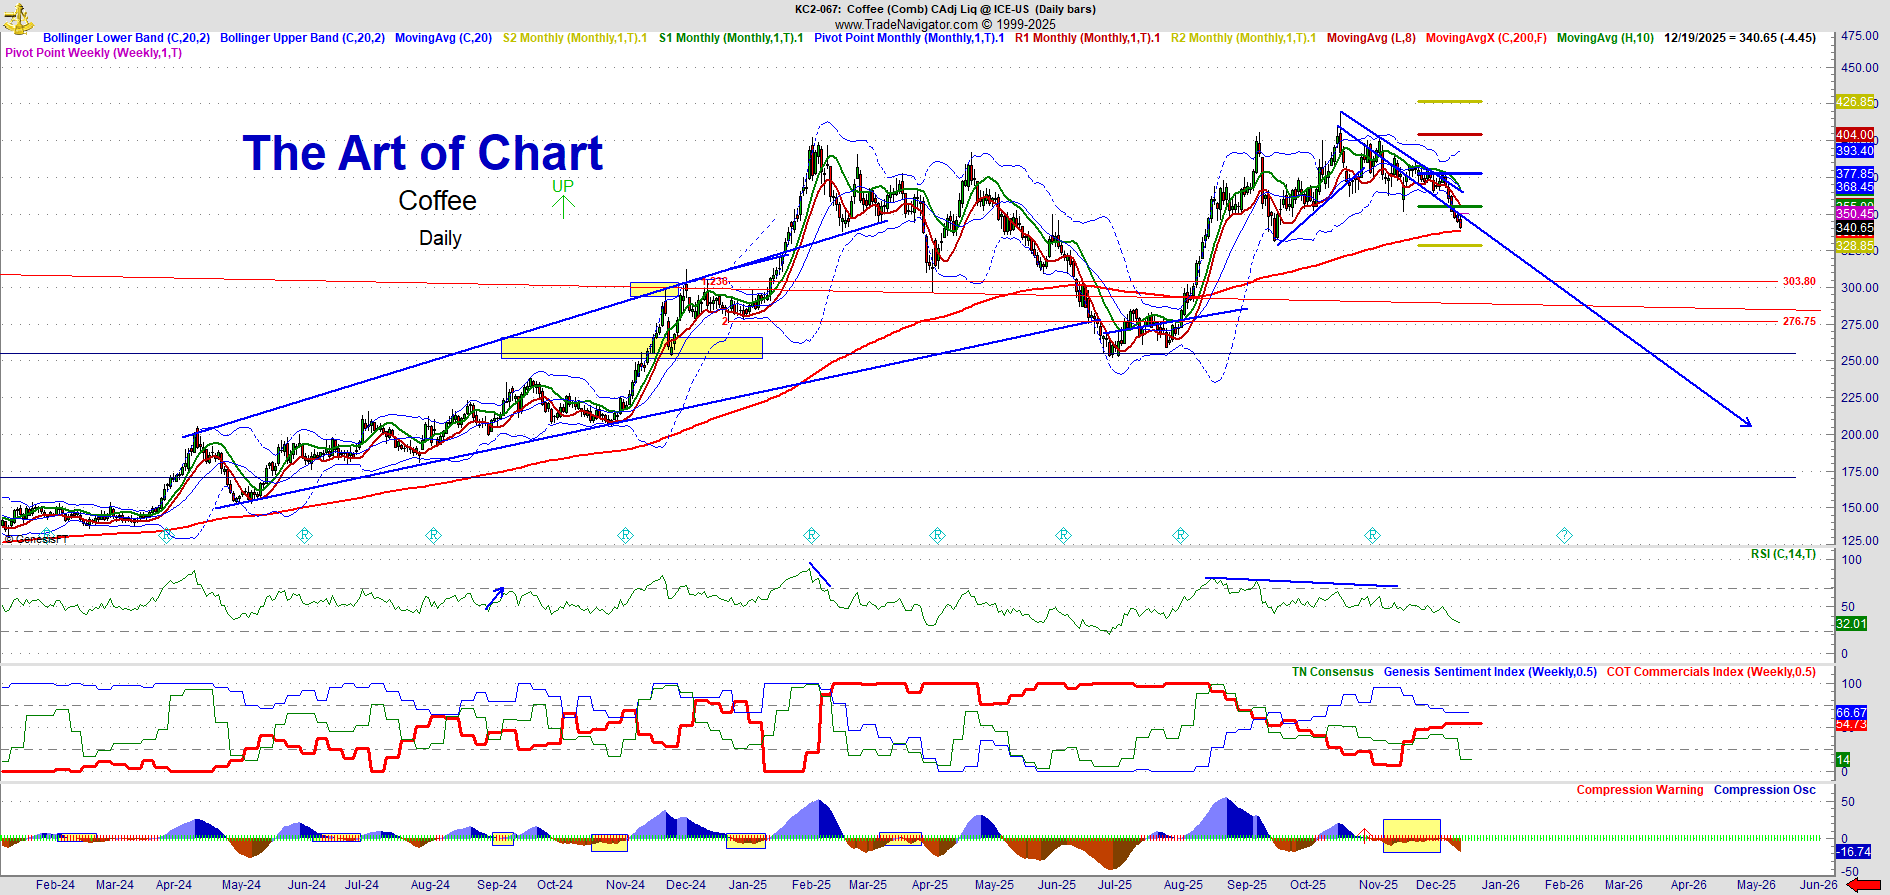This screenshot has width=1890, height=895.
Task: Click the Dec-25 label on time axis
Action: pyautogui.click(x=1435, y=885)
